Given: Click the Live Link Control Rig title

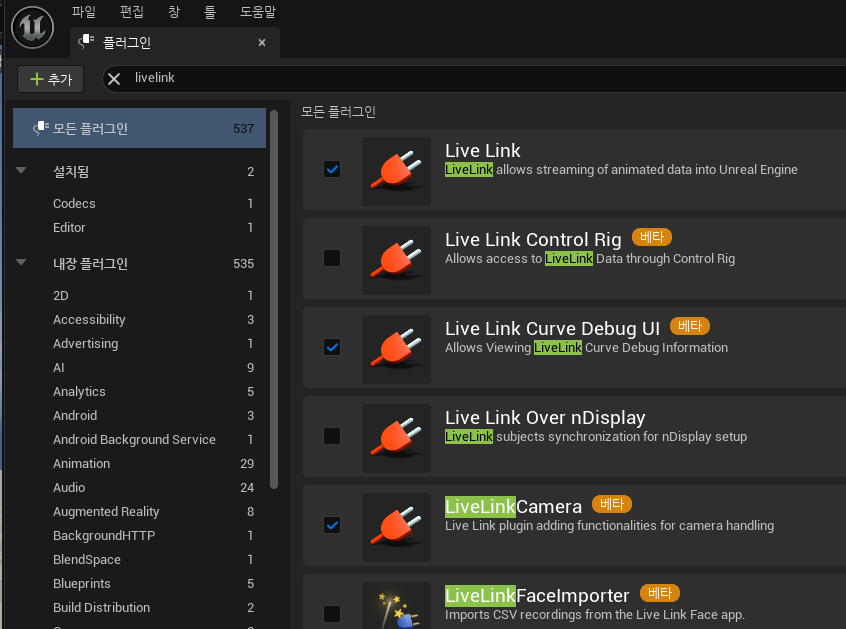Looking at the screenshot, I should click(x=533, y=240).
